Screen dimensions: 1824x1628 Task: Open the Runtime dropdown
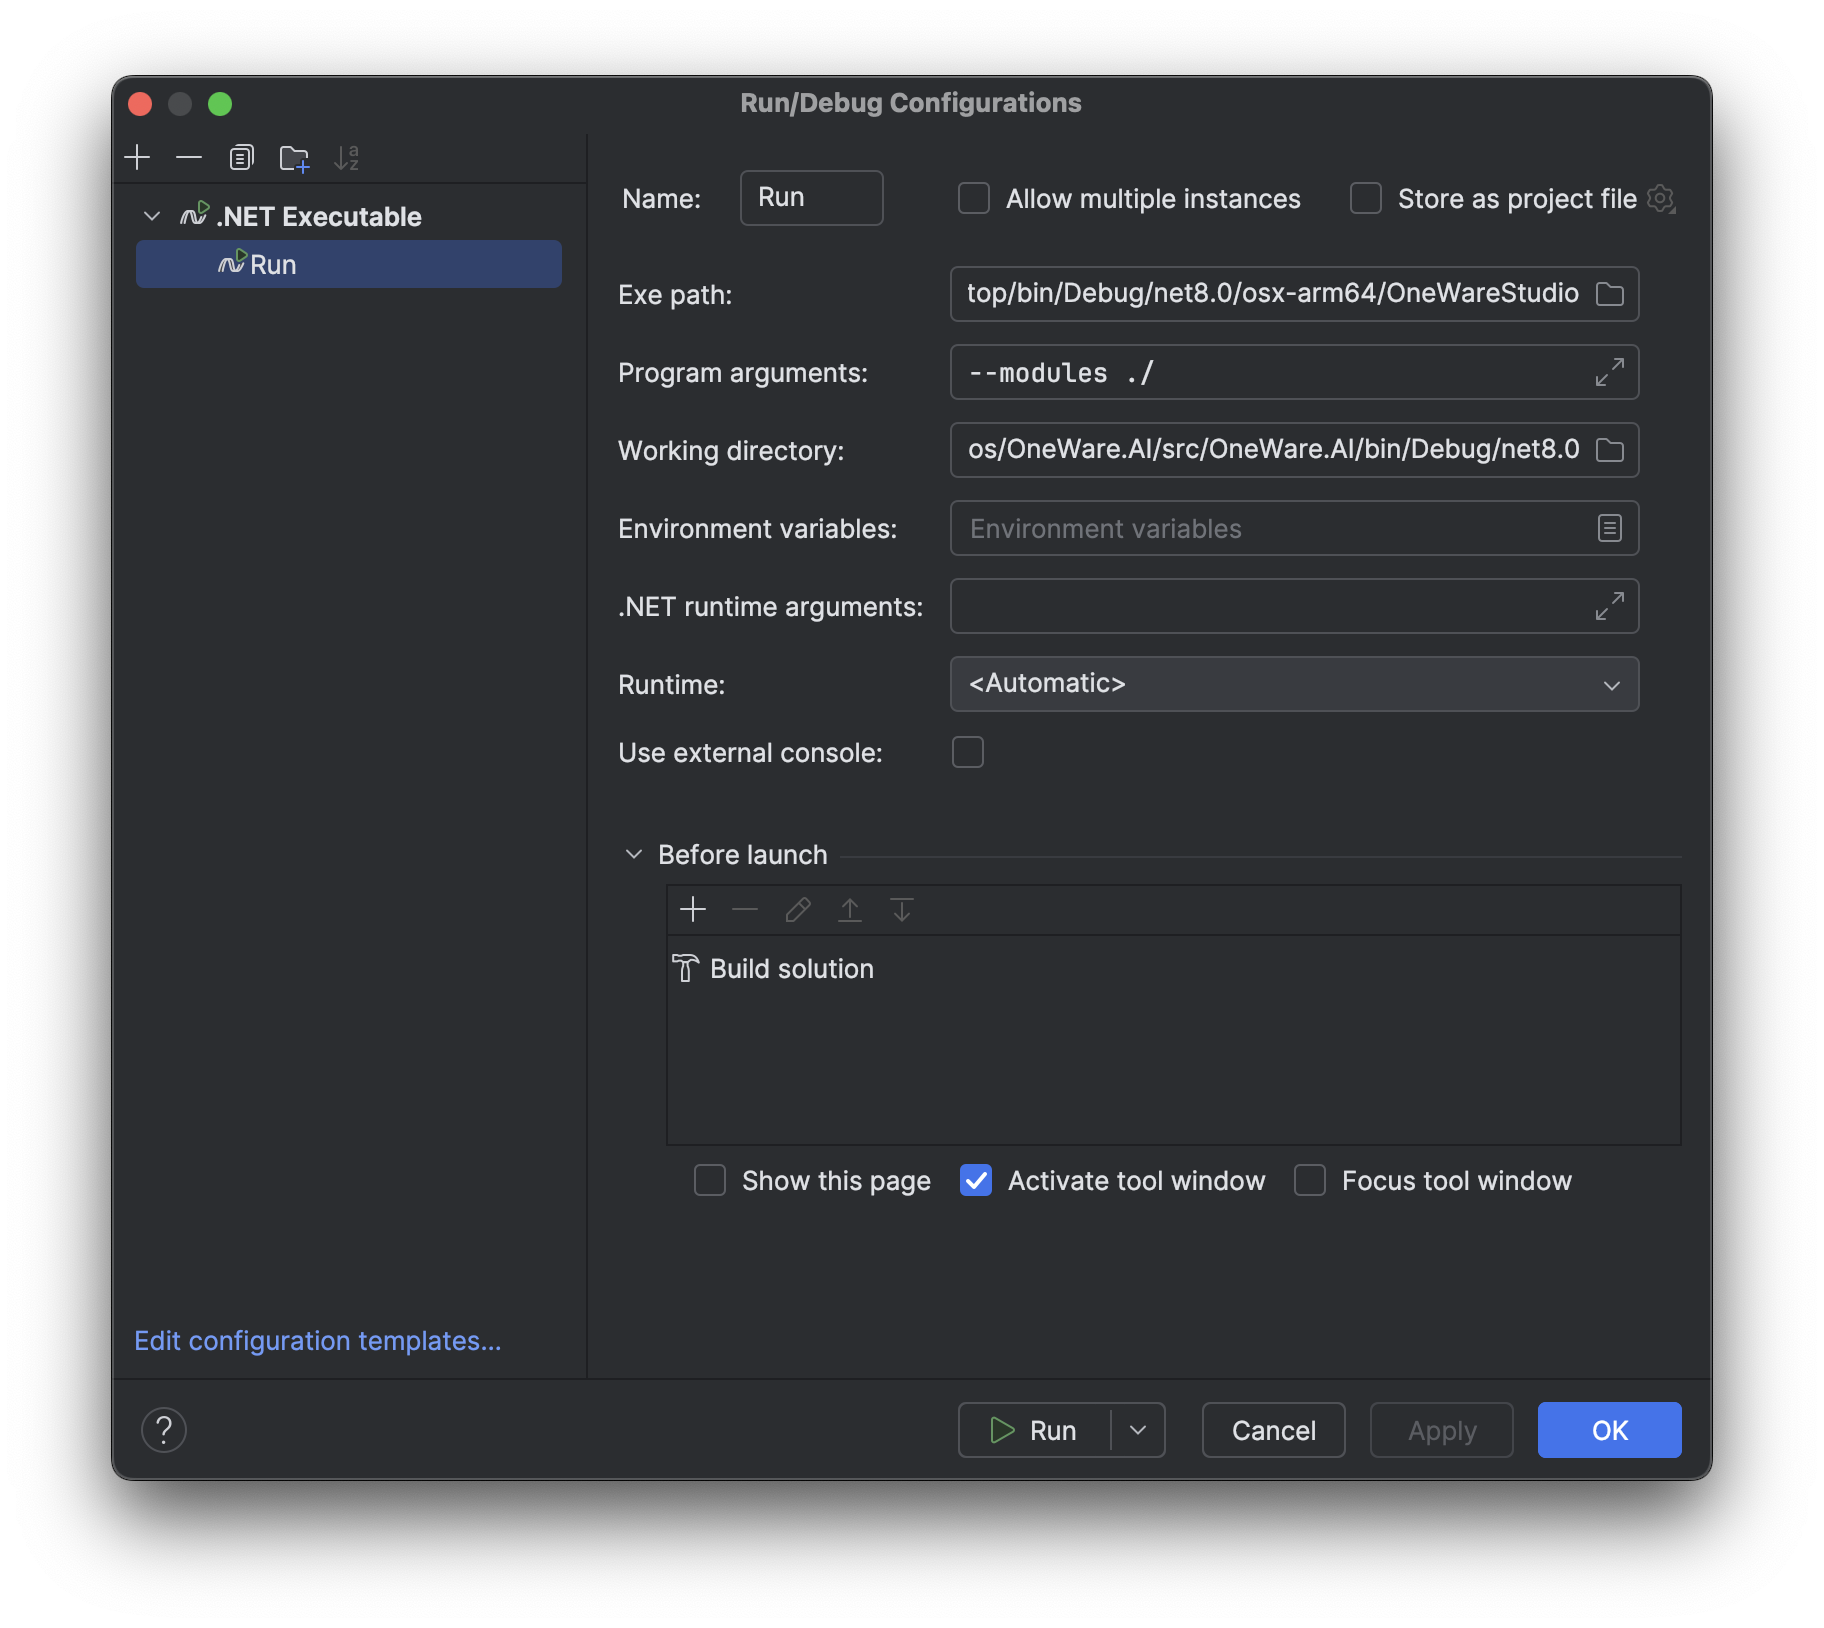pos(1294,684)
